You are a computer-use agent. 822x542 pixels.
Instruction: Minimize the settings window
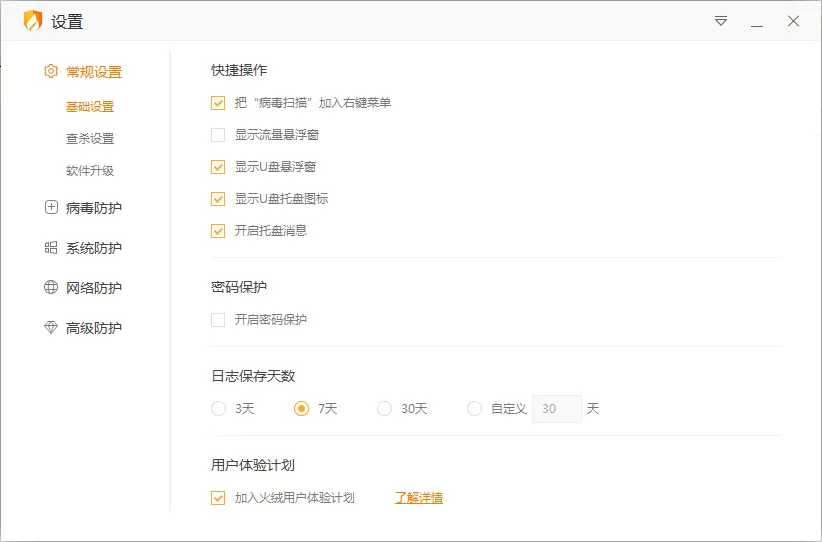[756, 26]
